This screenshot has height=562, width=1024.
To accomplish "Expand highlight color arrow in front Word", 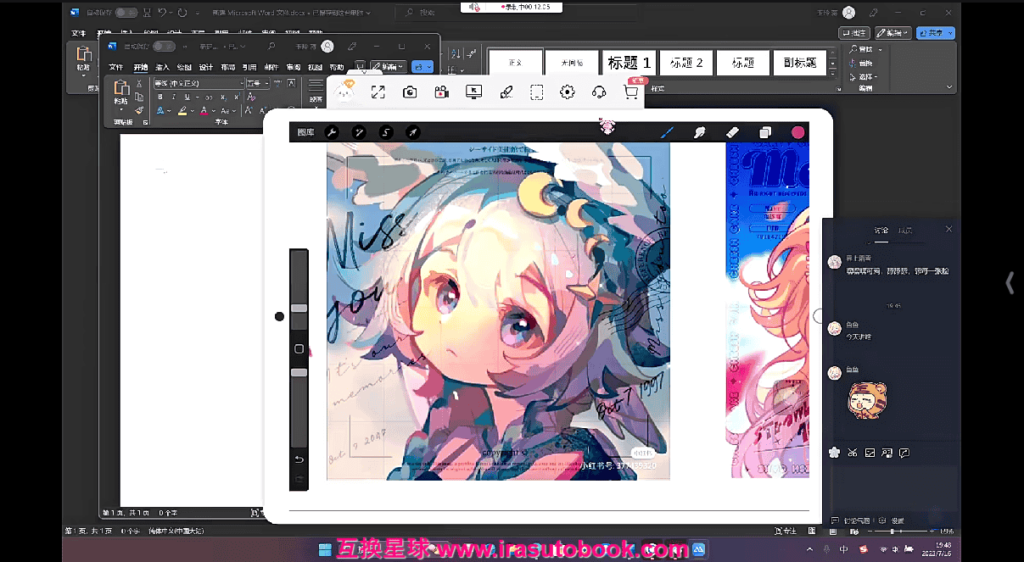I will coord(192,112).
